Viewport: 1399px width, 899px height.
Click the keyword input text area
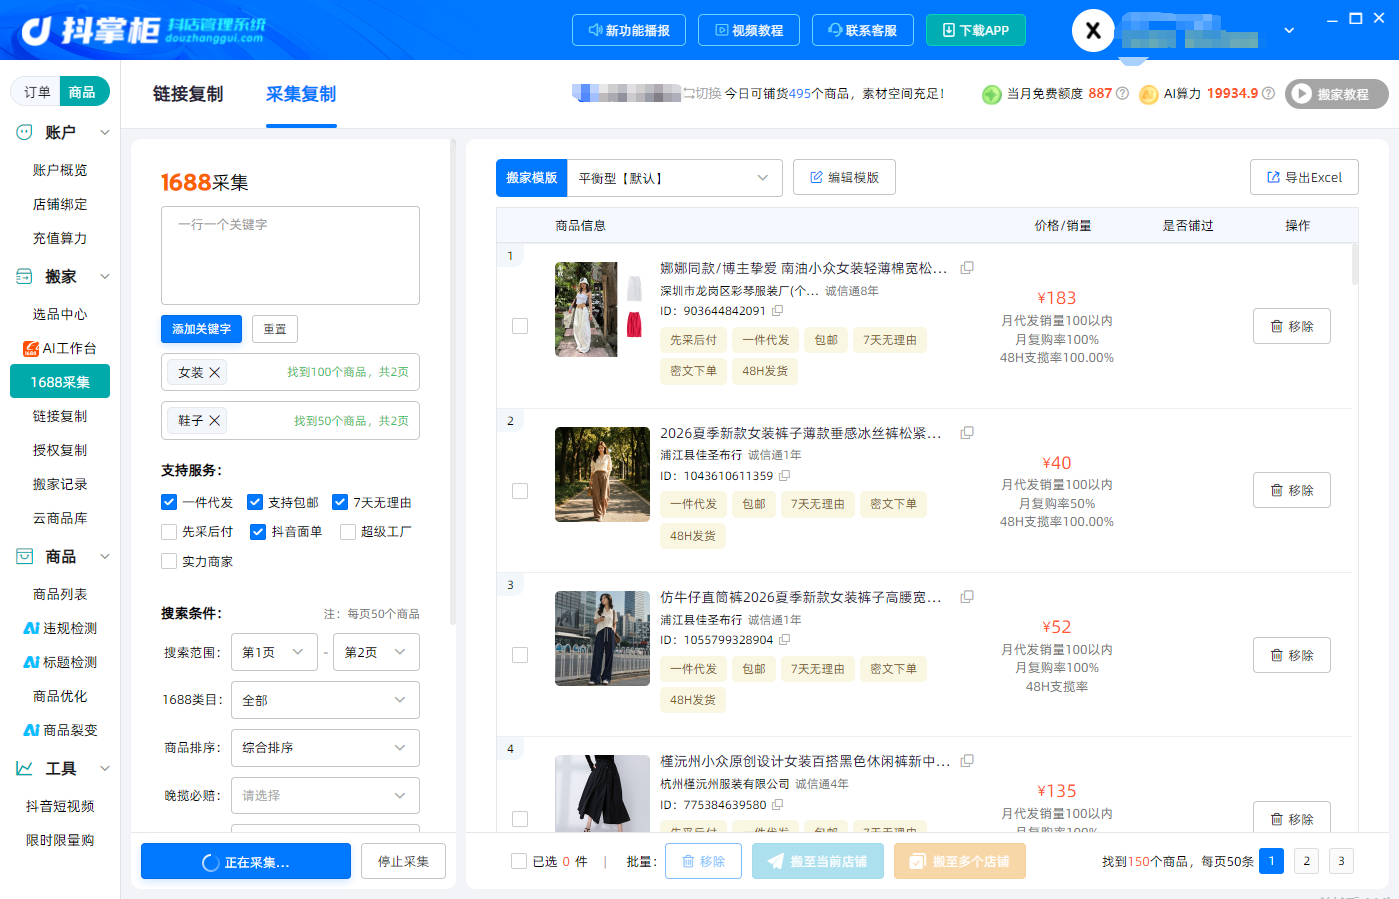[290, 255]
